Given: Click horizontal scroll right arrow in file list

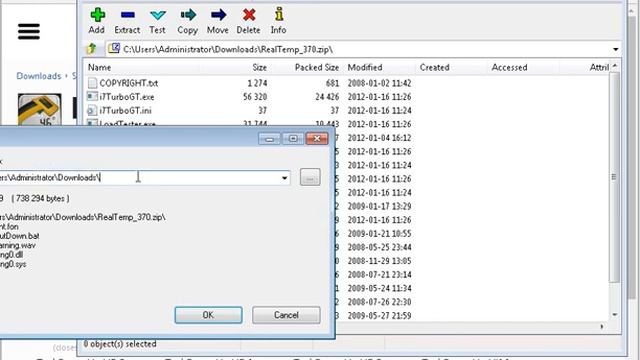Looking at the screenshot, I should click(602, 327).
